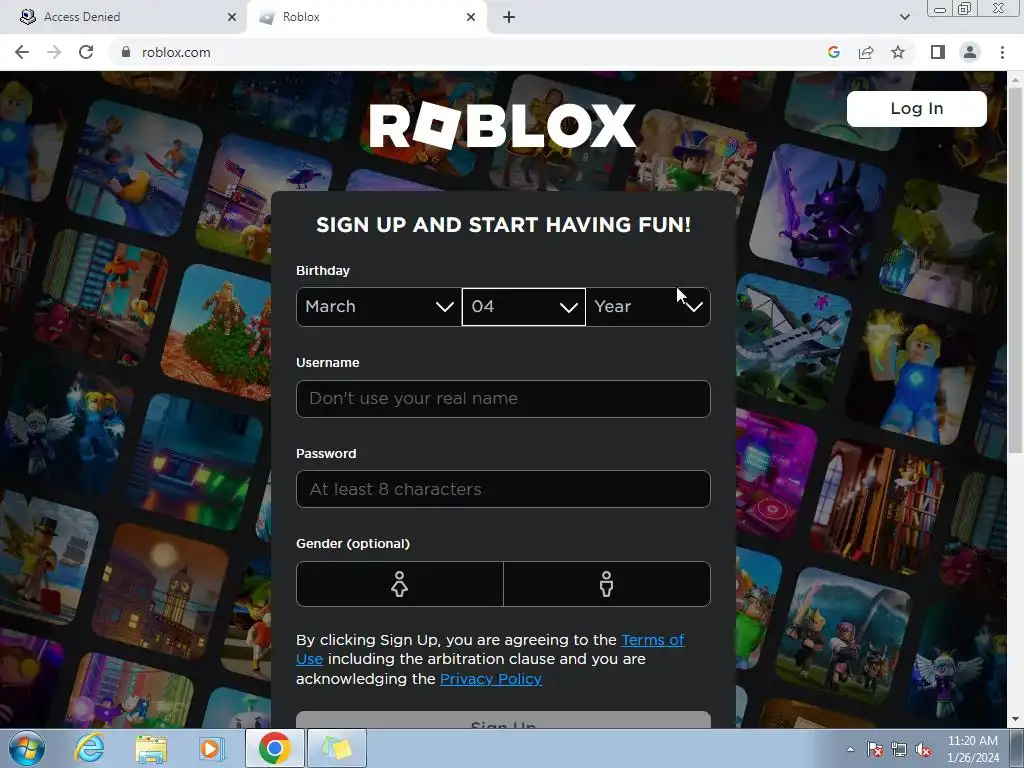This screenshot has height=768, width=1024.
Task: Close the Access Denied tab
Action: click(232, 17)
